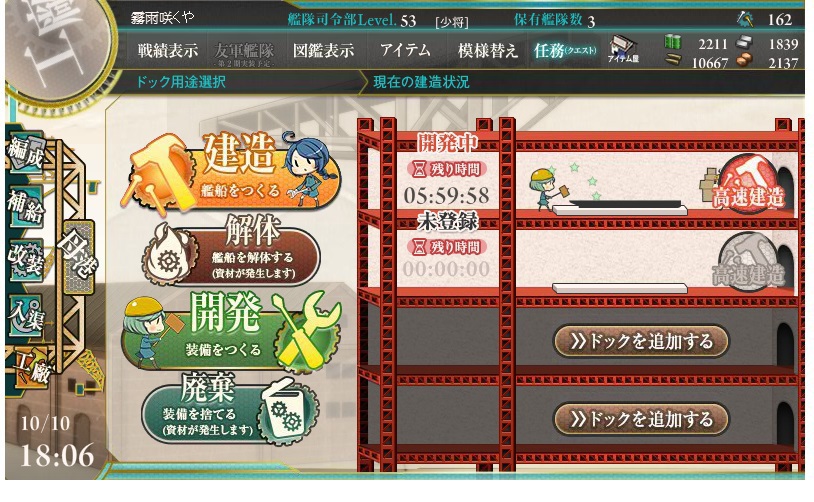The height and width of the screenshot is (502, 814).
Task: Click the 廃棄 discard equipment button
Action: 229,410
